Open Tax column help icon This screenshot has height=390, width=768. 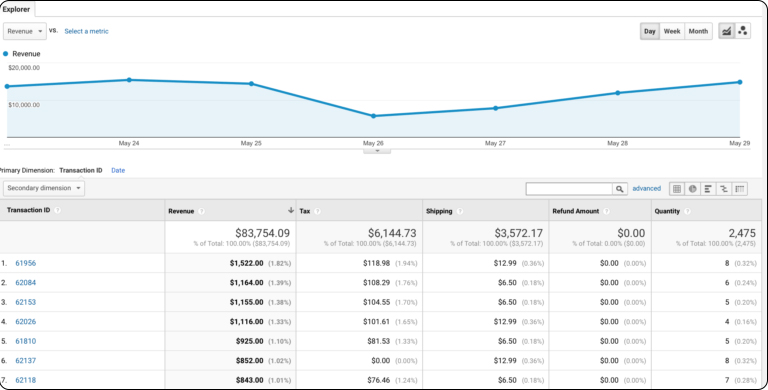pos(317,211)
